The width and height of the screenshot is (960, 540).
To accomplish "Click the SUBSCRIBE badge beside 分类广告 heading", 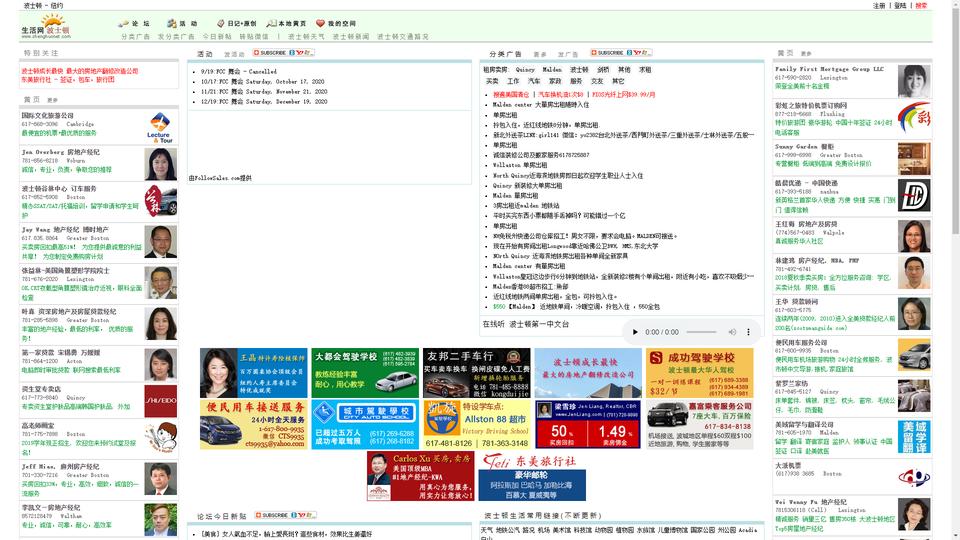I will point(621,53).
